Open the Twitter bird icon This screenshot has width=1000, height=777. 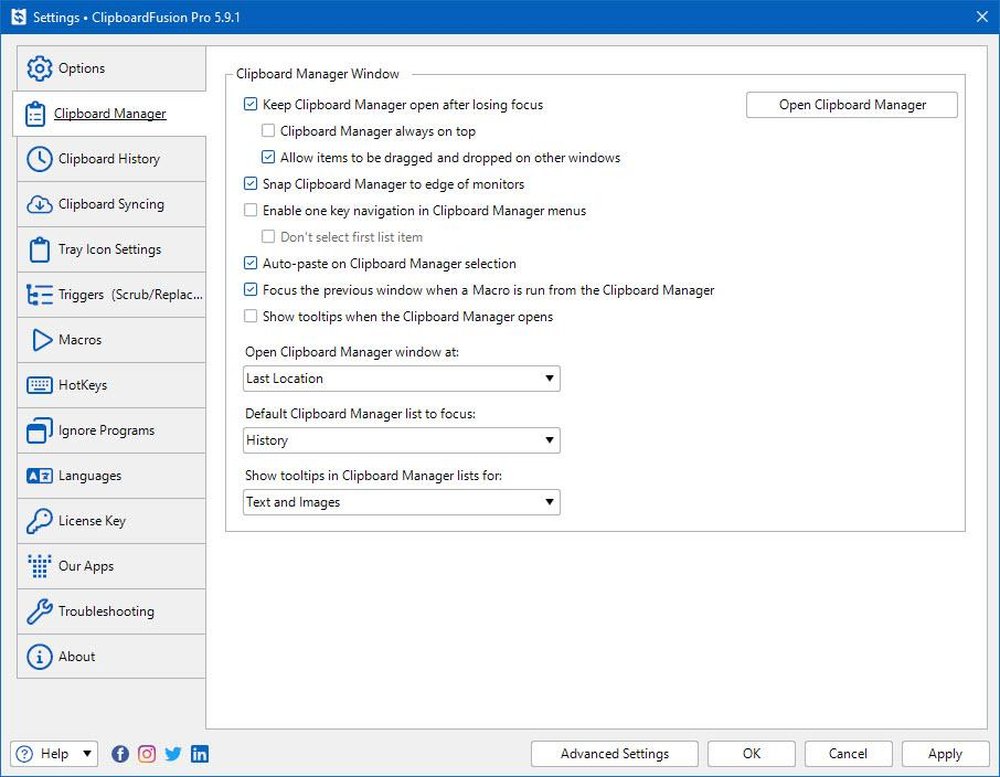tap(173, 754)
